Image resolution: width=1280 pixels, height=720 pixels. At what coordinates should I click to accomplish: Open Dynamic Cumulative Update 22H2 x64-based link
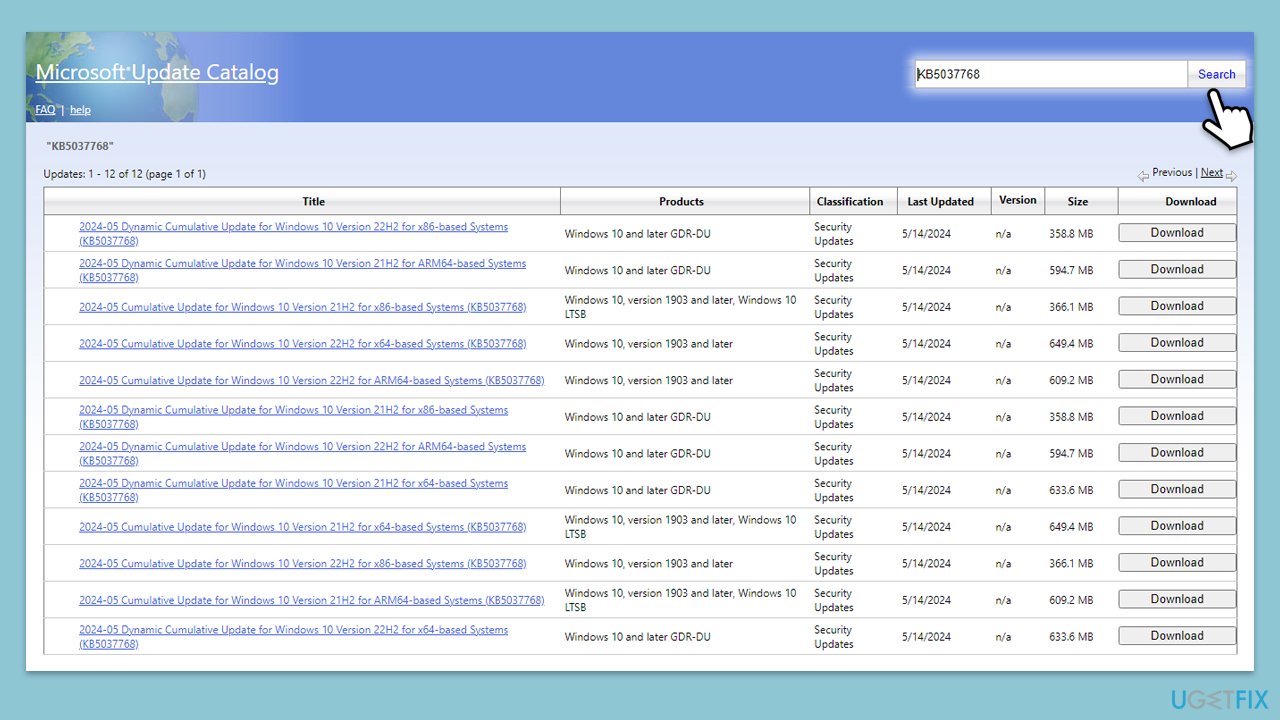(x=293, y=637)
